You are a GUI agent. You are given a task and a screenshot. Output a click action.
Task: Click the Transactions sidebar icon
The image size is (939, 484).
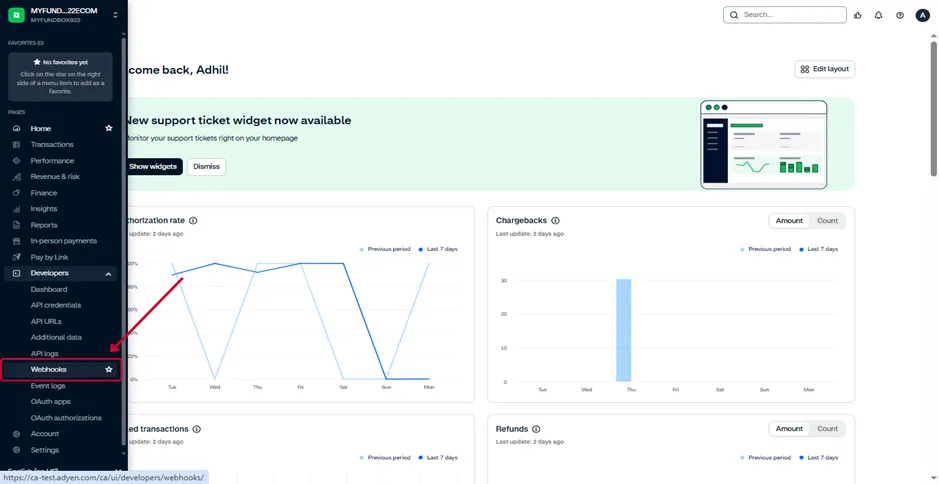coord(17,145)
